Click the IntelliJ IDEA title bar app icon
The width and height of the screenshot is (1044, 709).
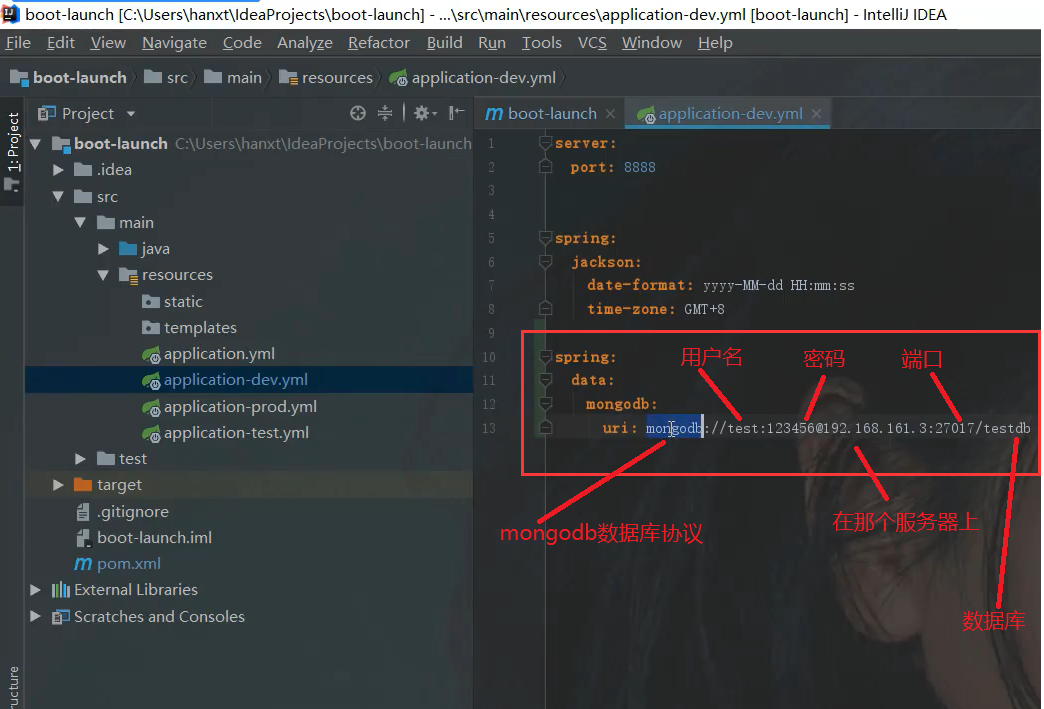[11, 14]
